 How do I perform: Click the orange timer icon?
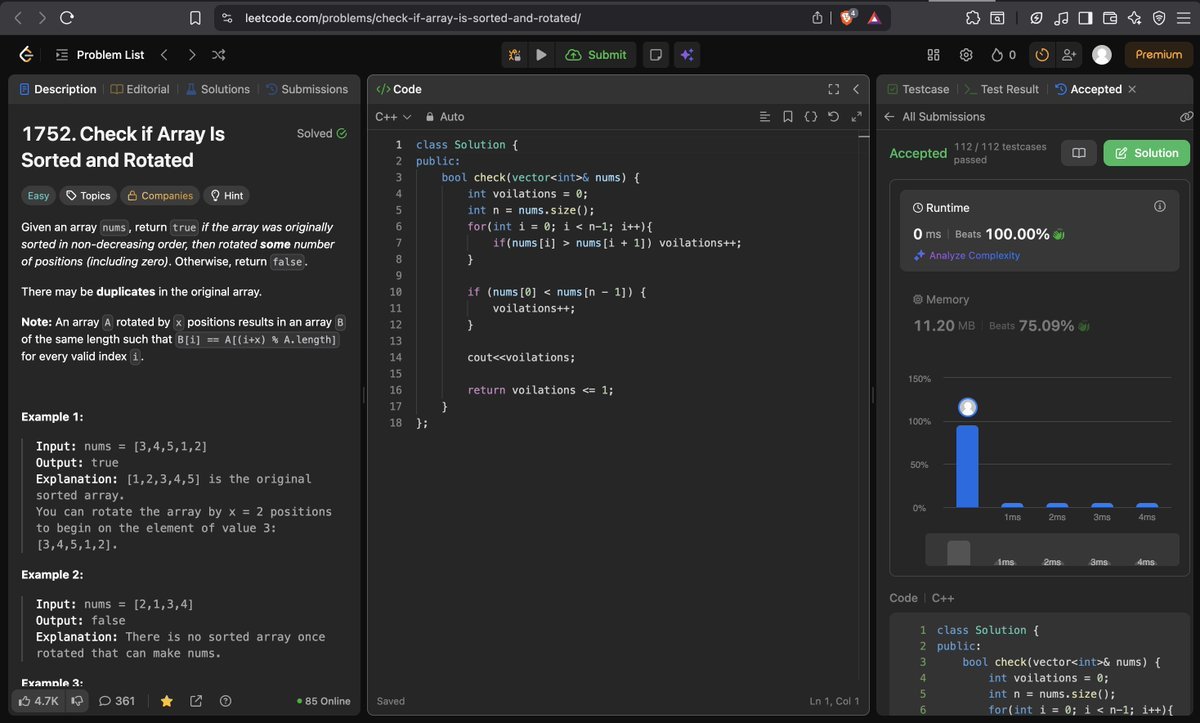(1042, 55)
